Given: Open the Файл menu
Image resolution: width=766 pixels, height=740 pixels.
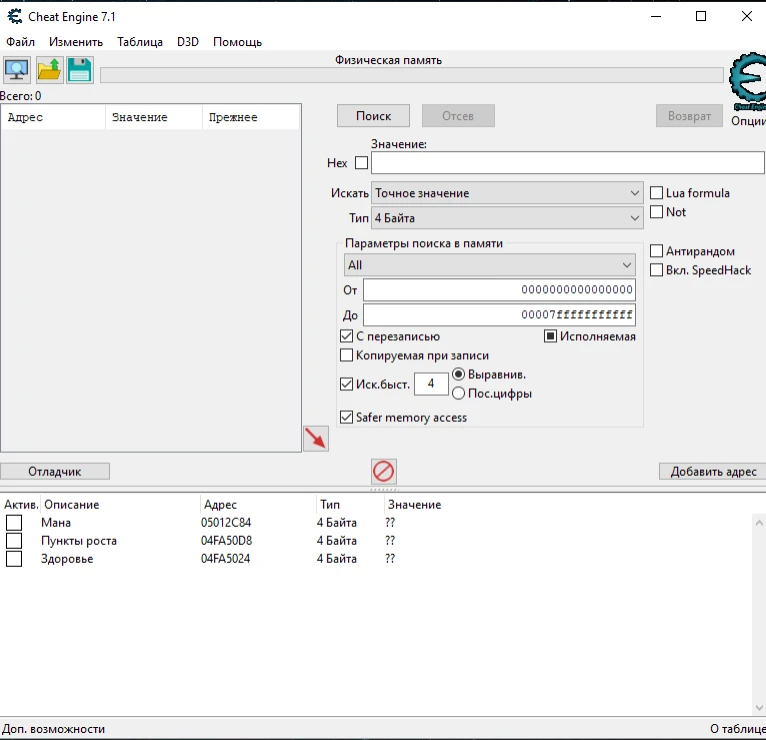Looking at the screenshot, I should point(21,42).
